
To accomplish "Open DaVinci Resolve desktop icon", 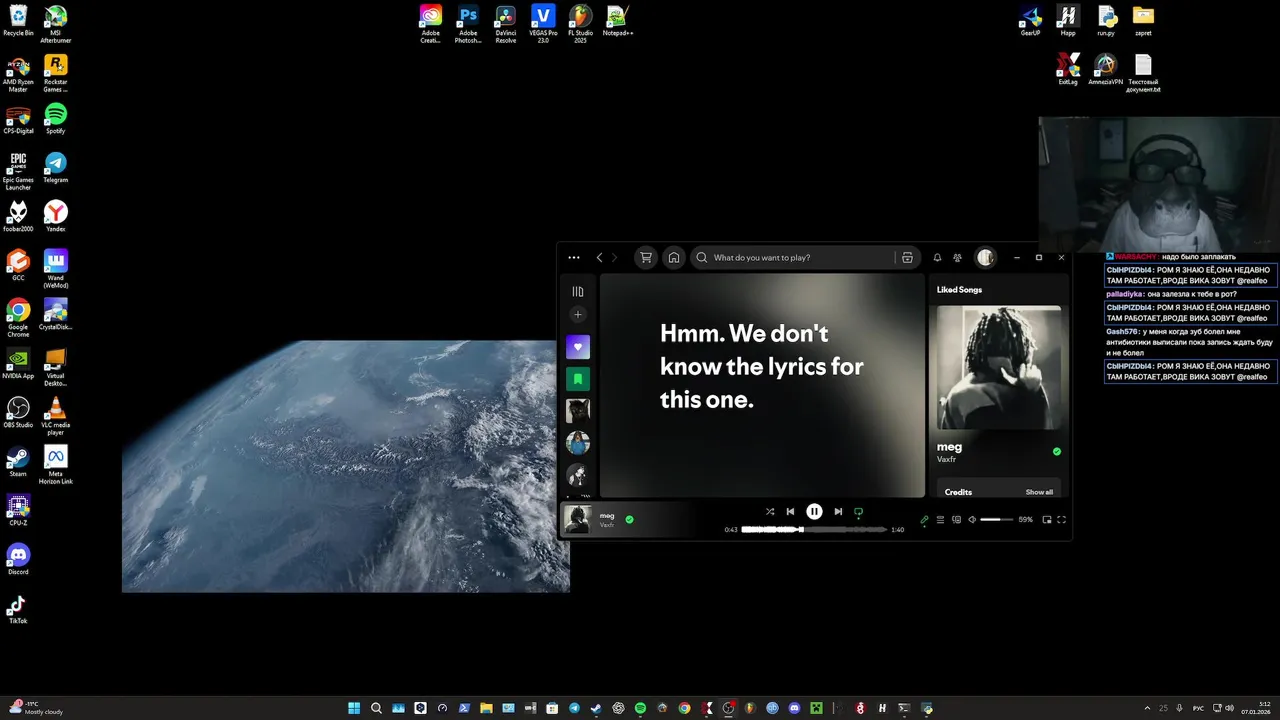I will coord(506,22).
